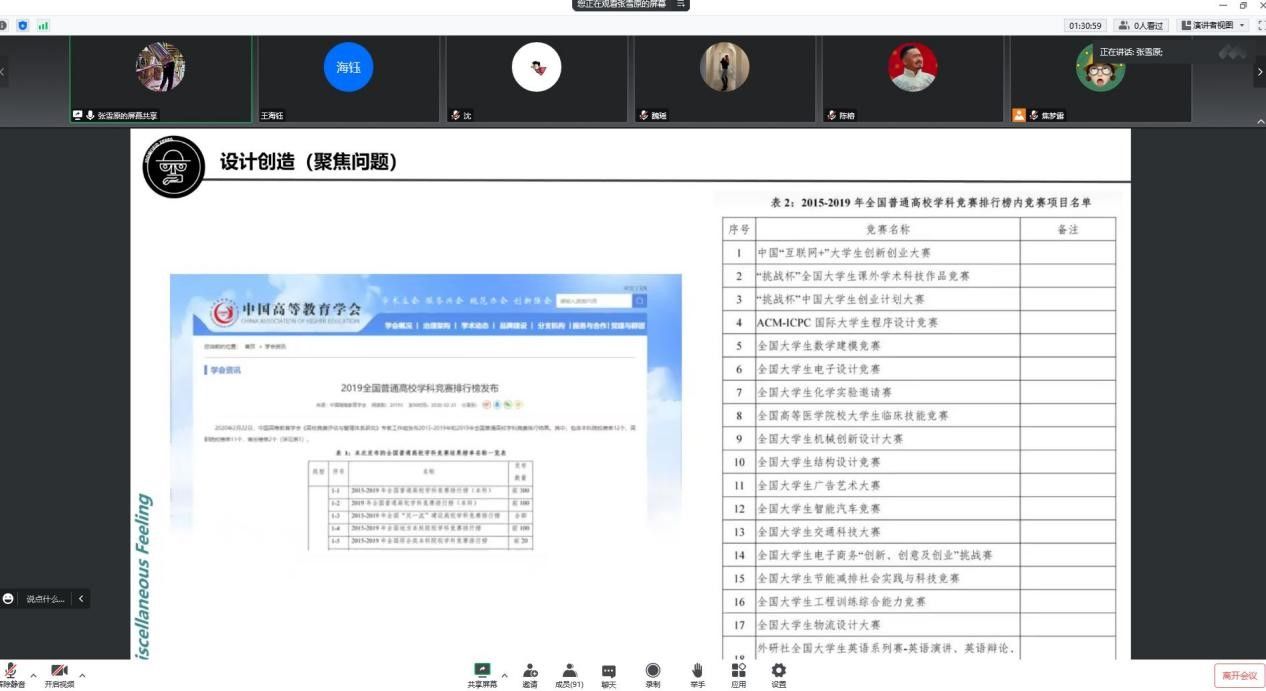Screen dimensions: 1266x691
Task: Click the 0人看过 viewers indicator
Action: (x=1141, y=25)
